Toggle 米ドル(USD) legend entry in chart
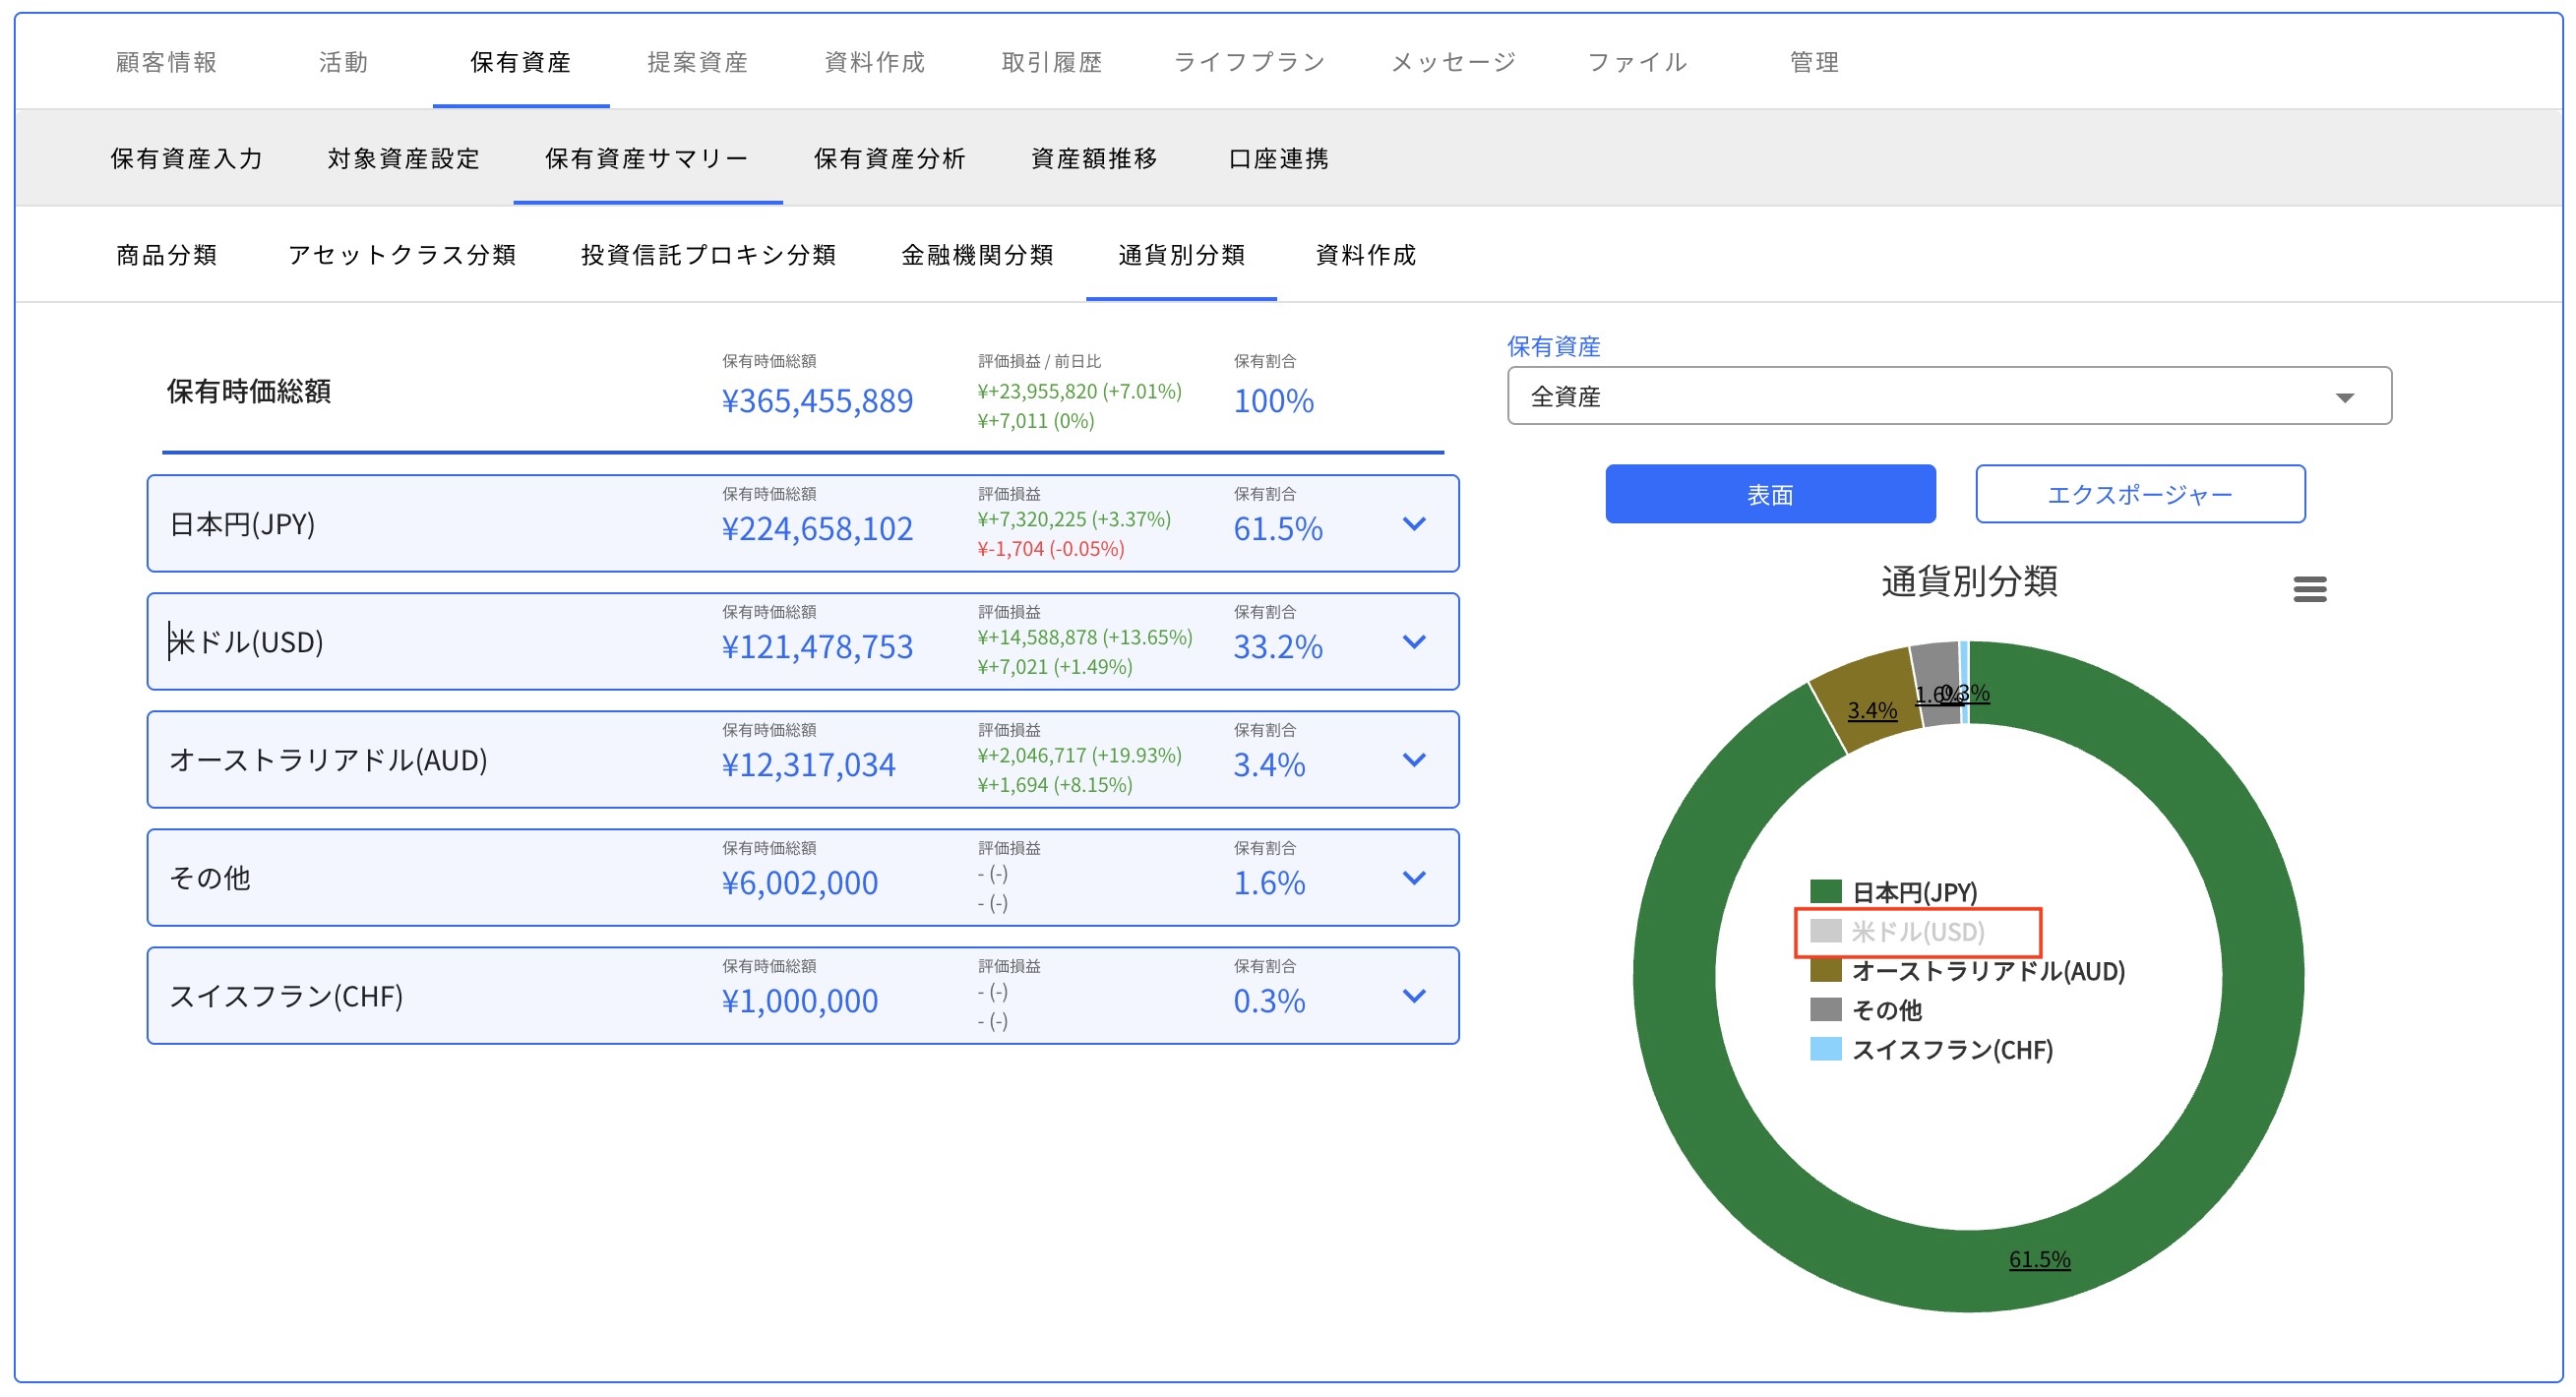2576x1397 pixels. (1897, 932)
